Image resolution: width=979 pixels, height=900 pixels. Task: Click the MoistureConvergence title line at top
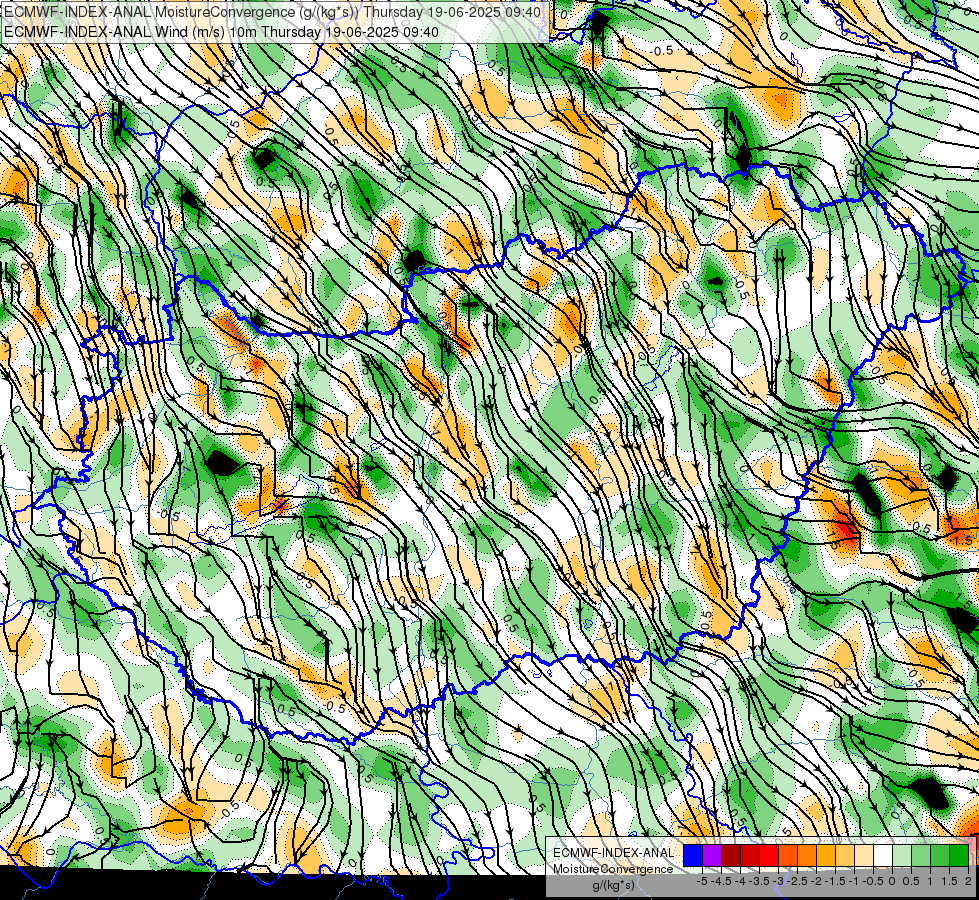272,12
